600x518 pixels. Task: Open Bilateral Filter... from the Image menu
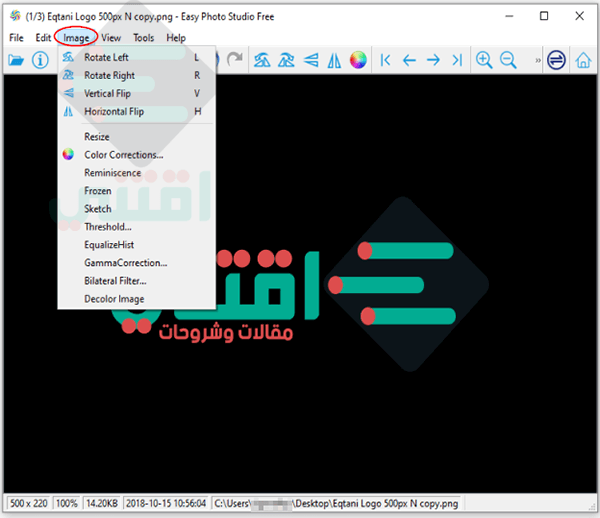136,280
